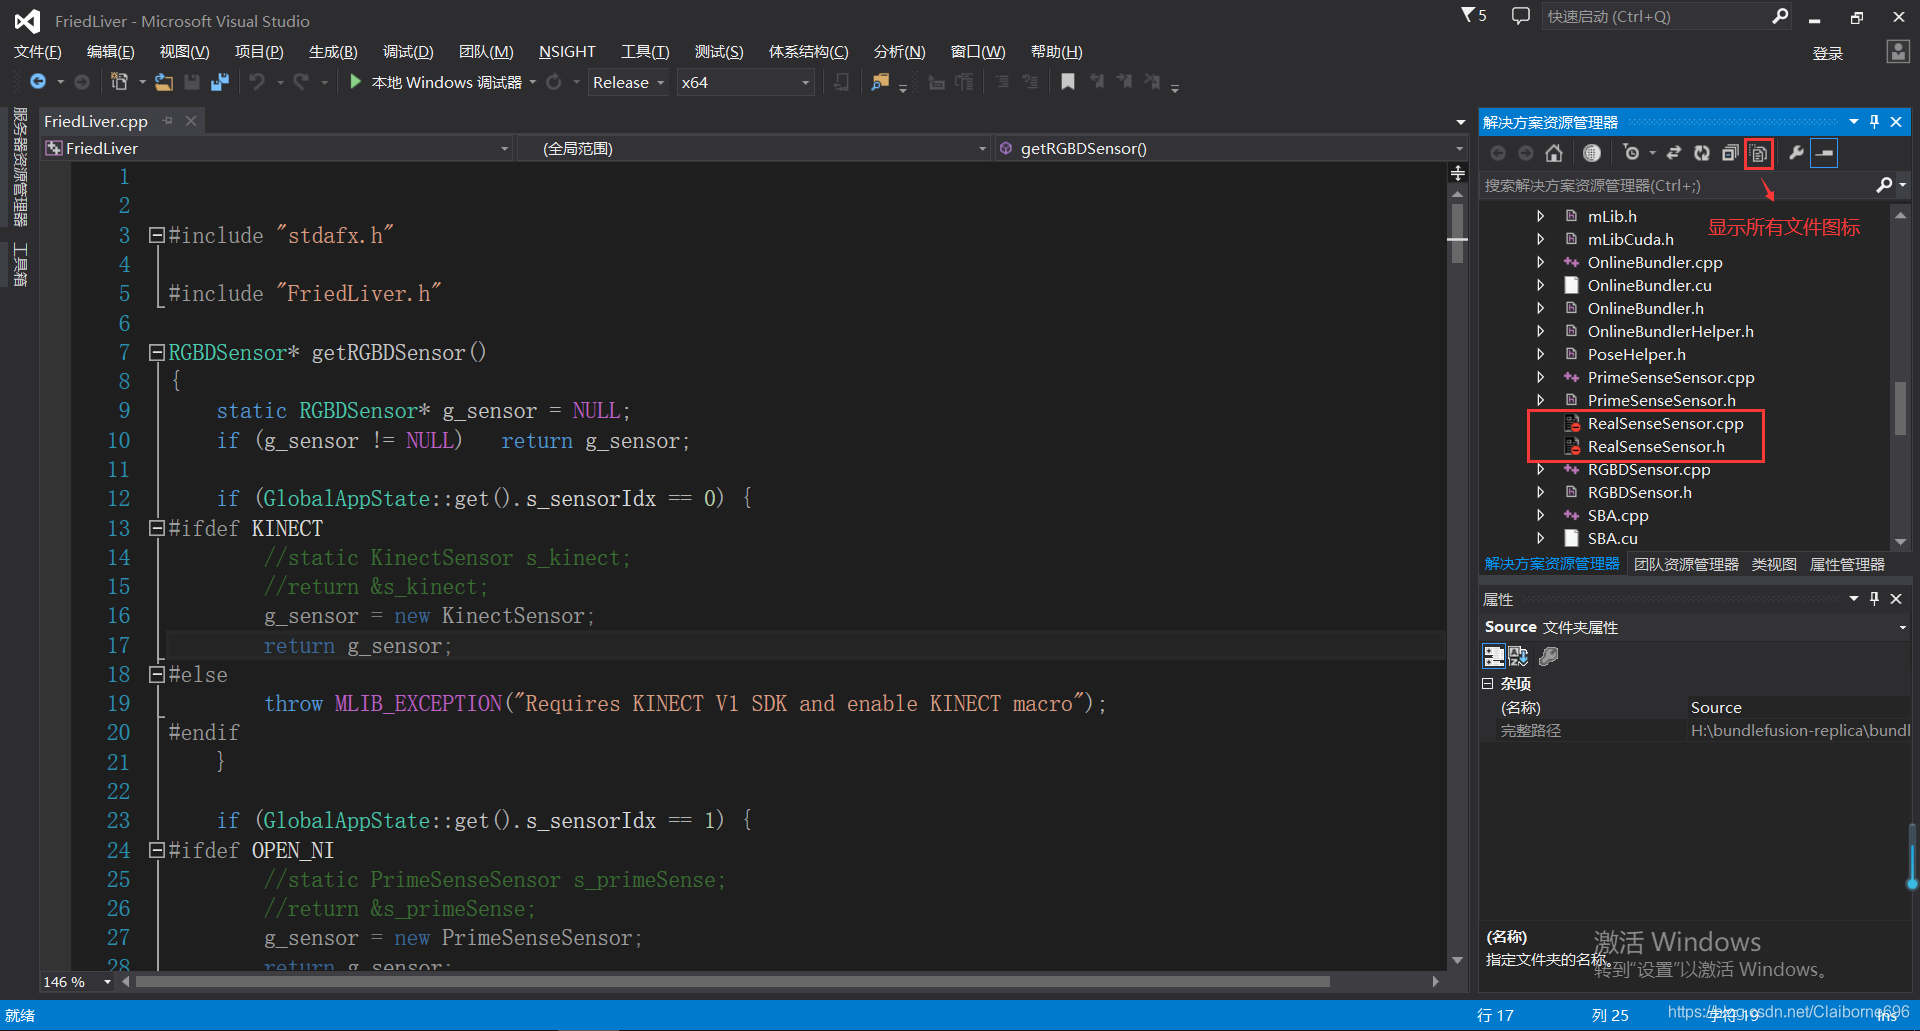1920x1031 pixels.
Task: Collapse the #else fold at line 18
Action: pyautogui.click(x=156, y=675)
